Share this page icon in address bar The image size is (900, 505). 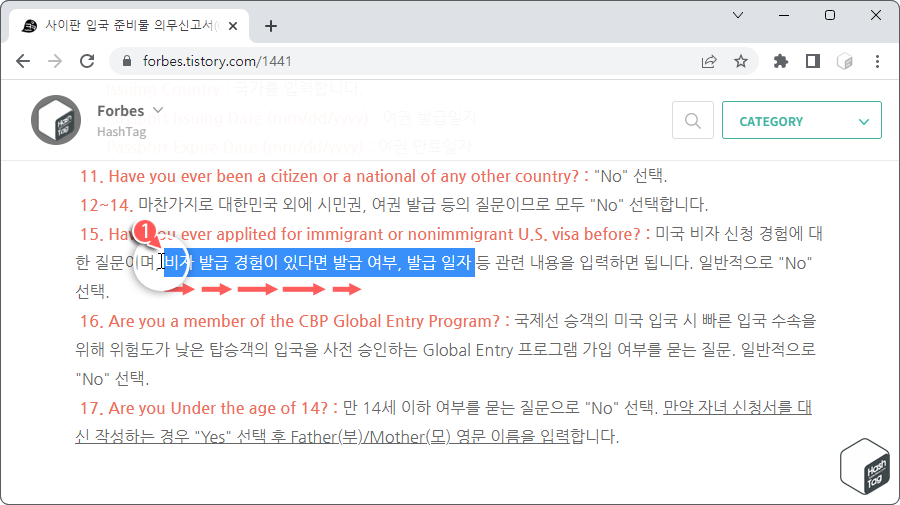pyautogui.click(x=709, y=61)
